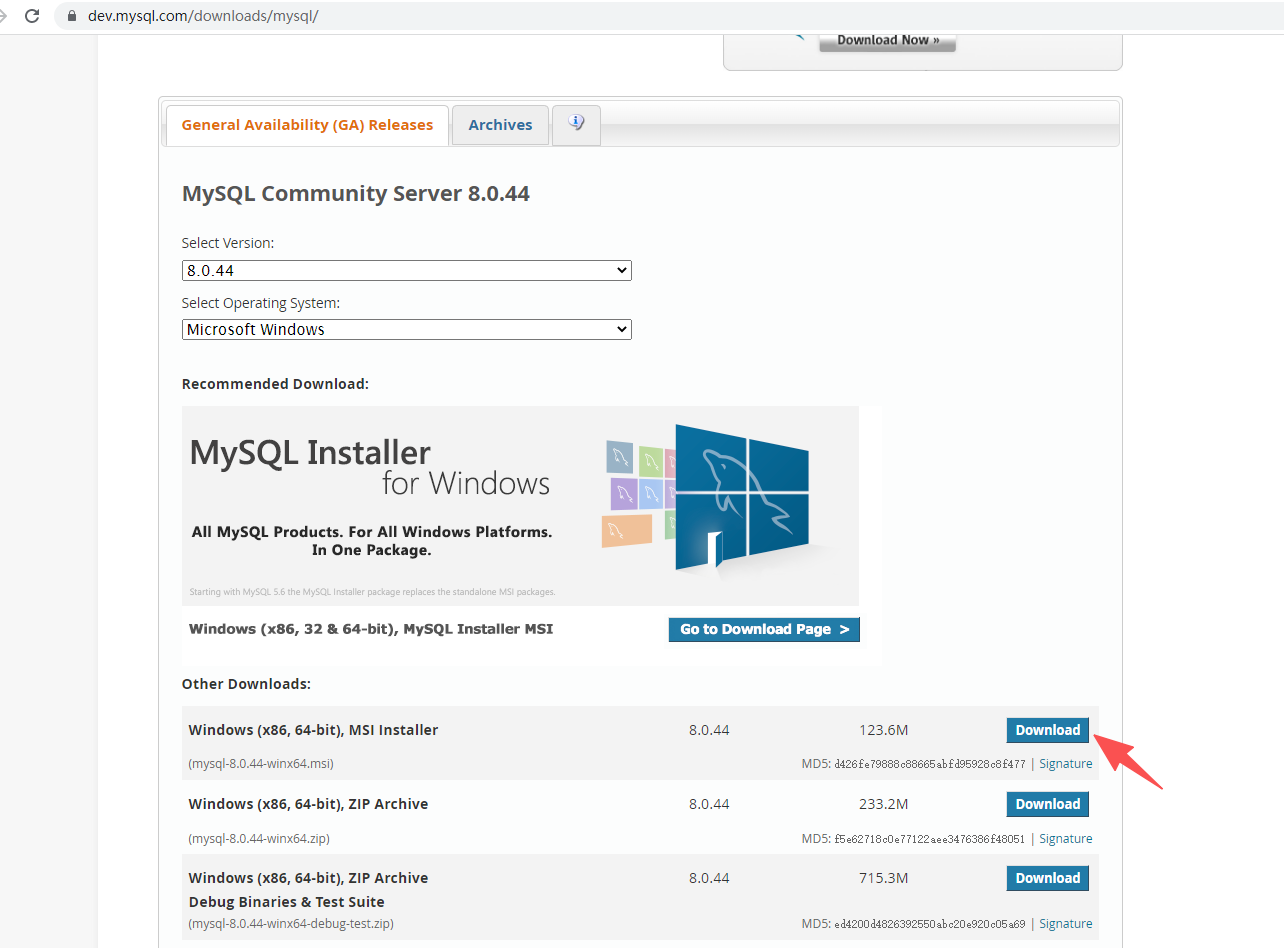Click the filename (mysql-8.0.44-winx64.msi)
1284x948 pixels.
coord(261,764)
